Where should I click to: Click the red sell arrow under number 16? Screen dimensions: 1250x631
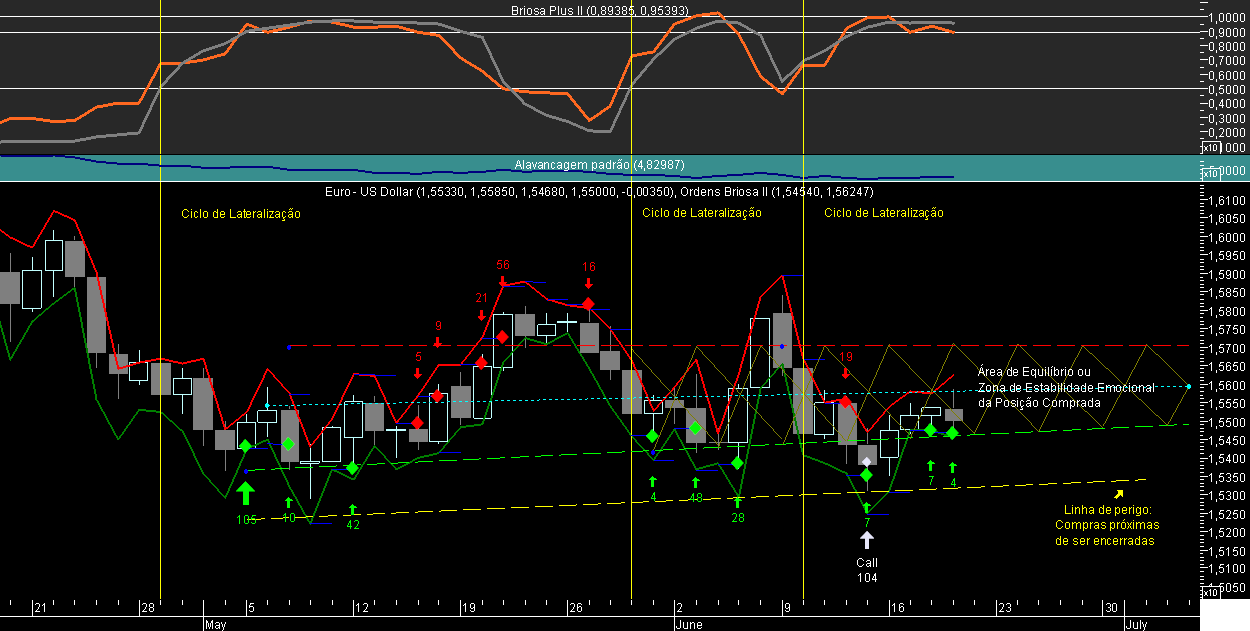pyautogui.click(x=588, y=284)
